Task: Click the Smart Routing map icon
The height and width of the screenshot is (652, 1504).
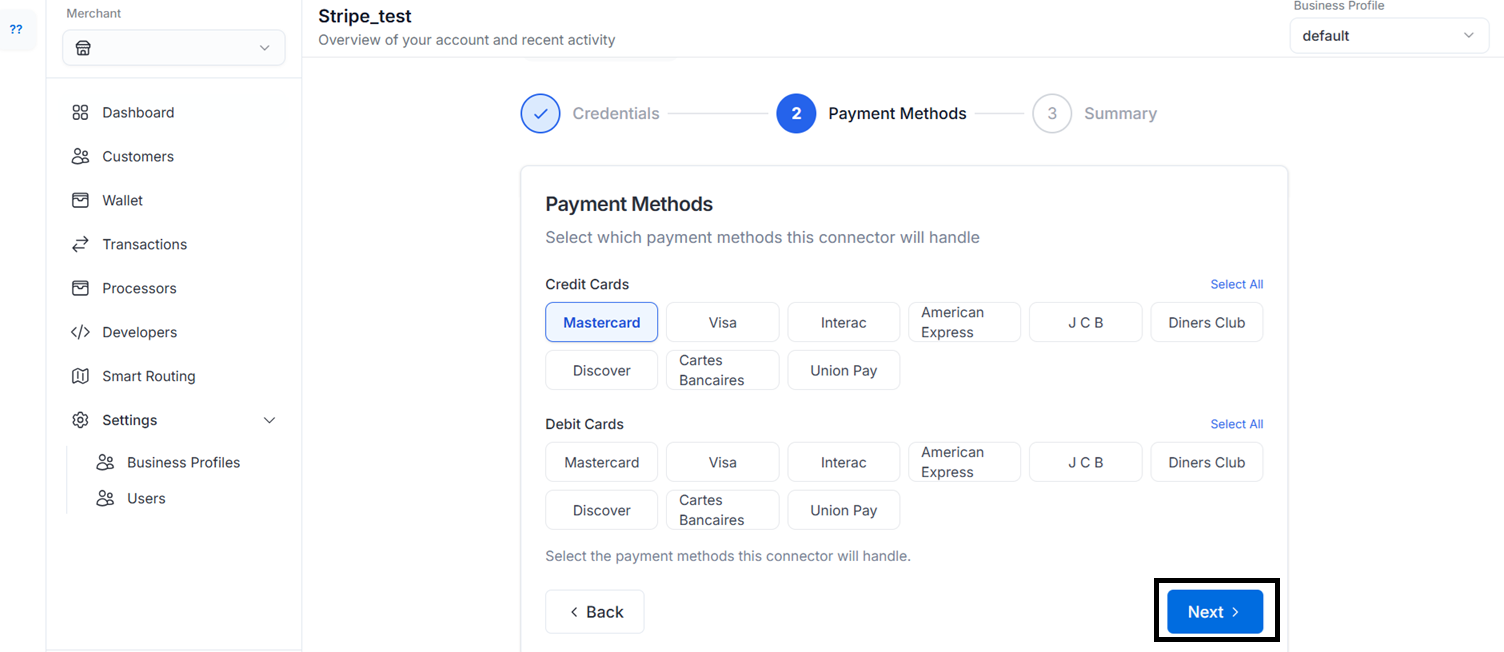Action: tap(80, 377)
